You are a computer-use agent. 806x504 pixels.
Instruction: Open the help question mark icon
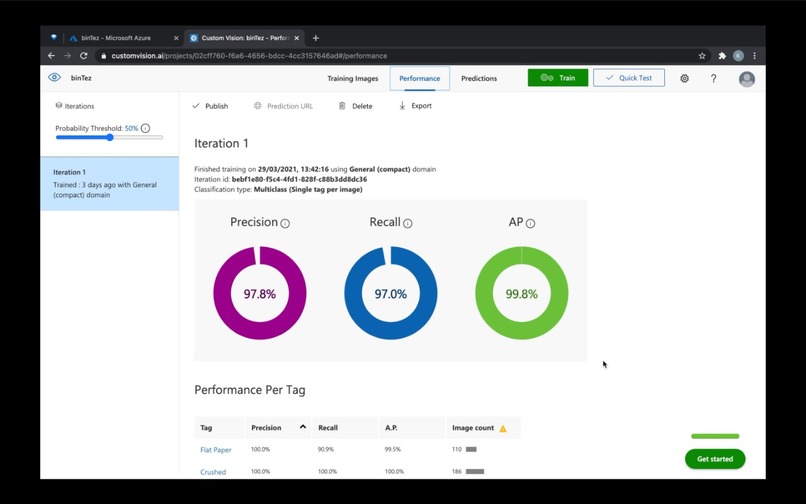click(713, 78)
